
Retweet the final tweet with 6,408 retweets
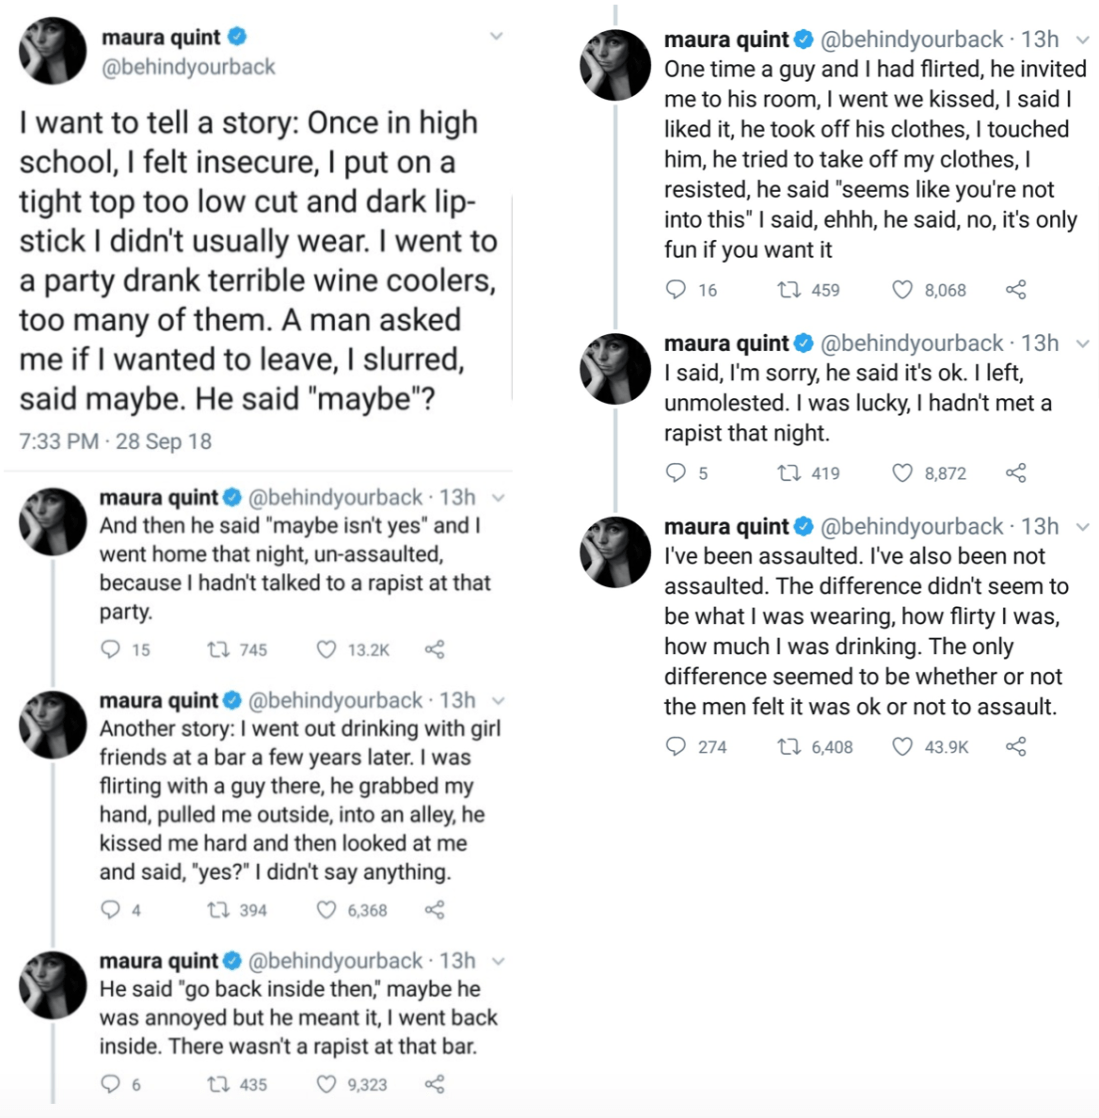coord(789,747)
